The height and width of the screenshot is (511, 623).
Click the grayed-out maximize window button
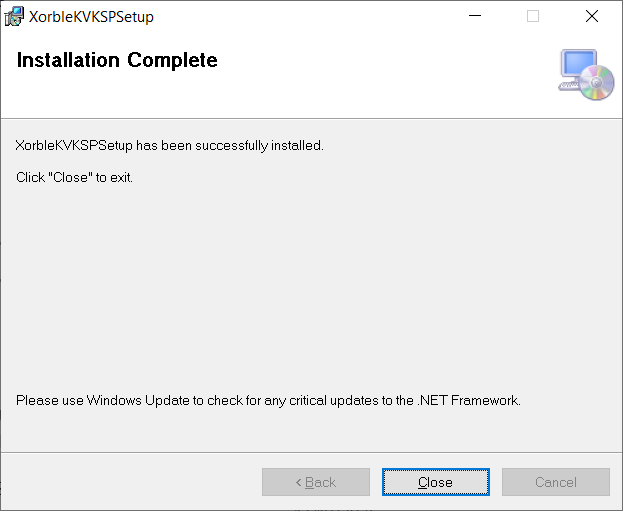click(x=533, y=16)
